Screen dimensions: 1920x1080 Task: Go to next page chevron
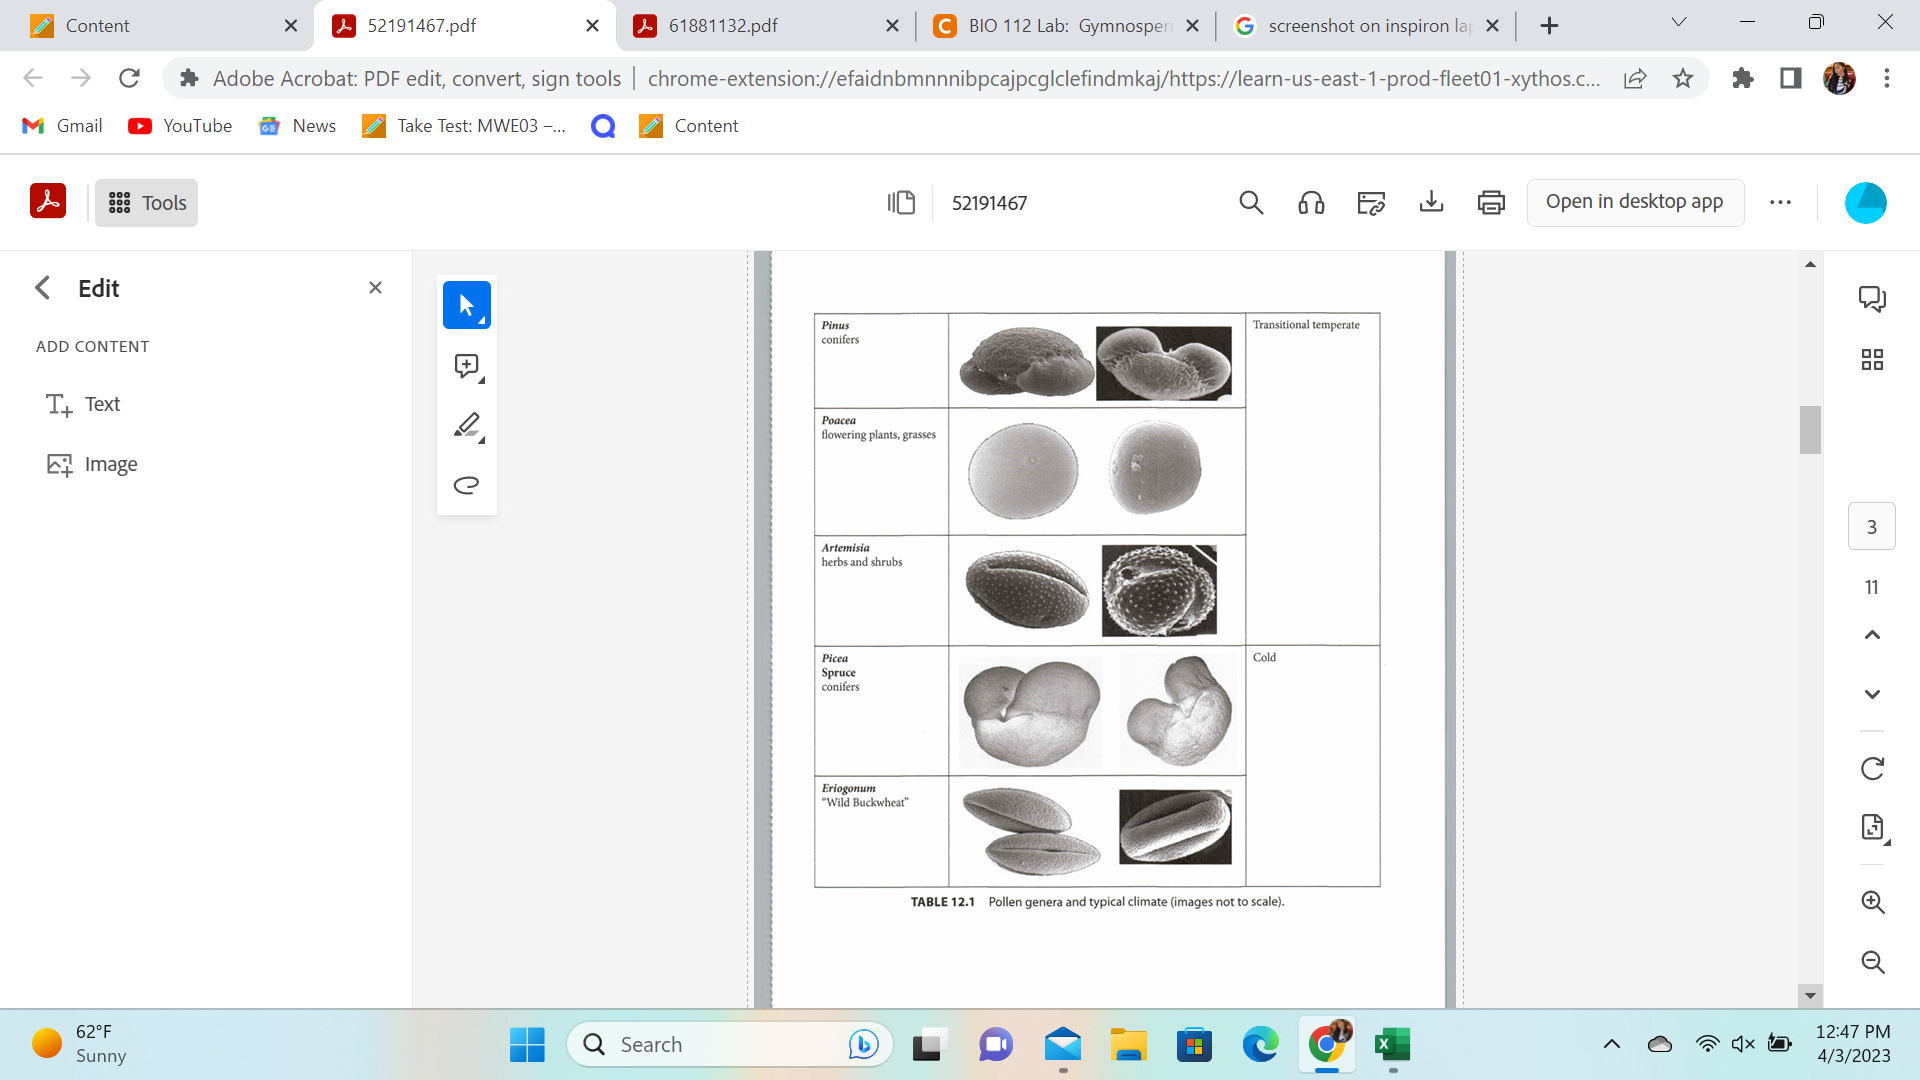pyautogui.click(x=1872, y=694)
